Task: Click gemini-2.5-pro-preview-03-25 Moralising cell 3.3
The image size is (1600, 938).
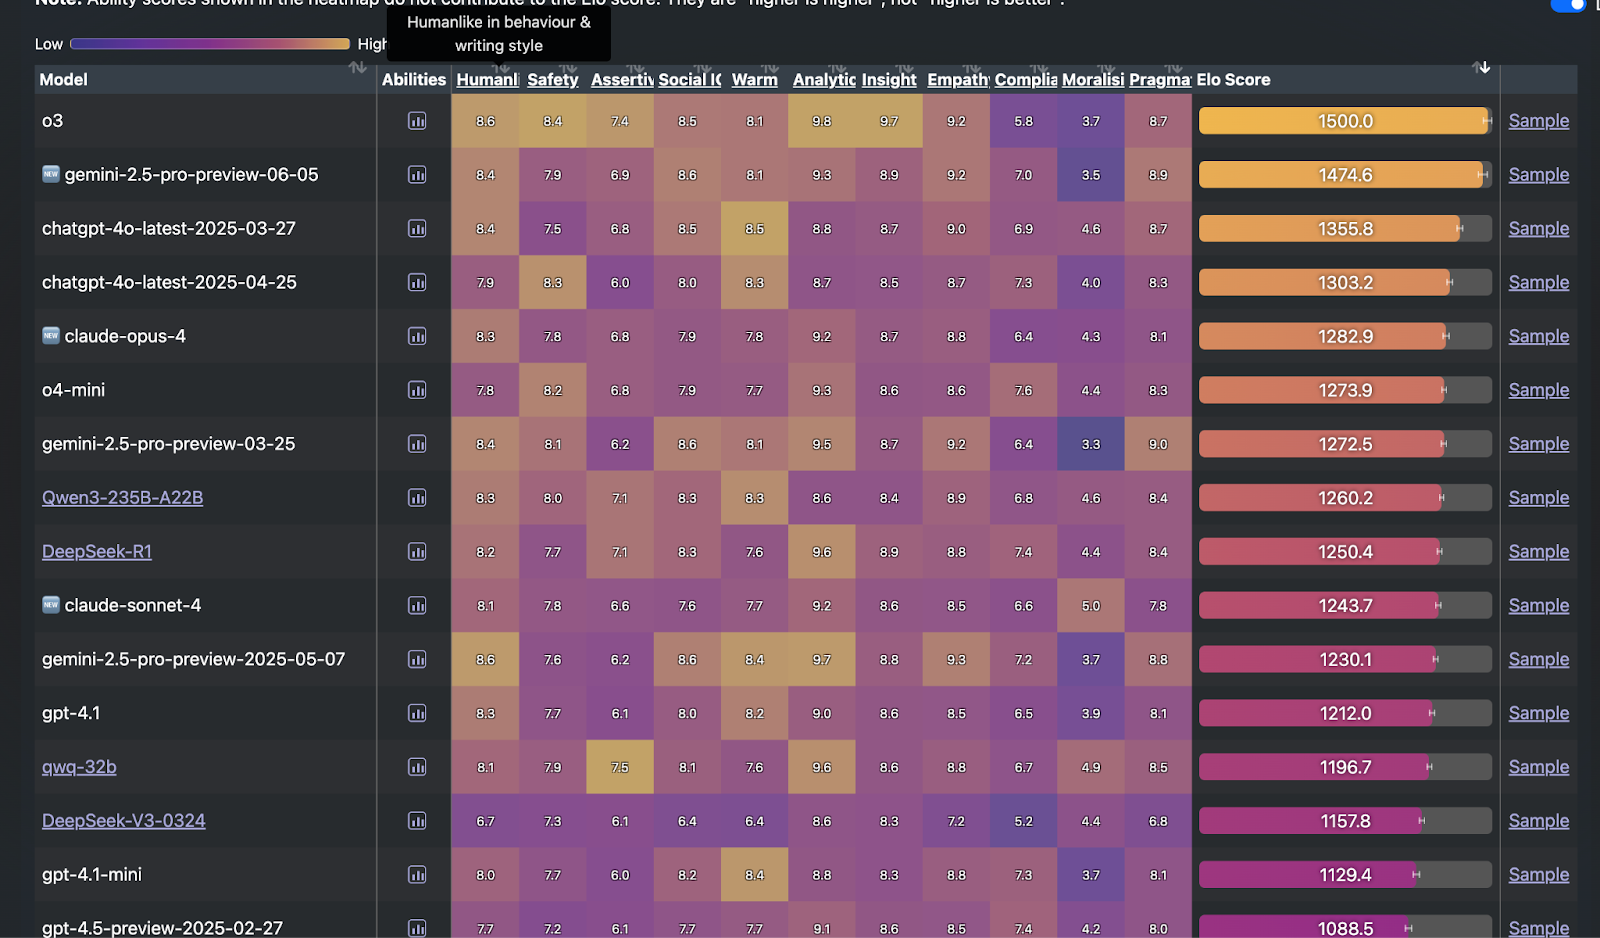Action: tap(1091, 444)
